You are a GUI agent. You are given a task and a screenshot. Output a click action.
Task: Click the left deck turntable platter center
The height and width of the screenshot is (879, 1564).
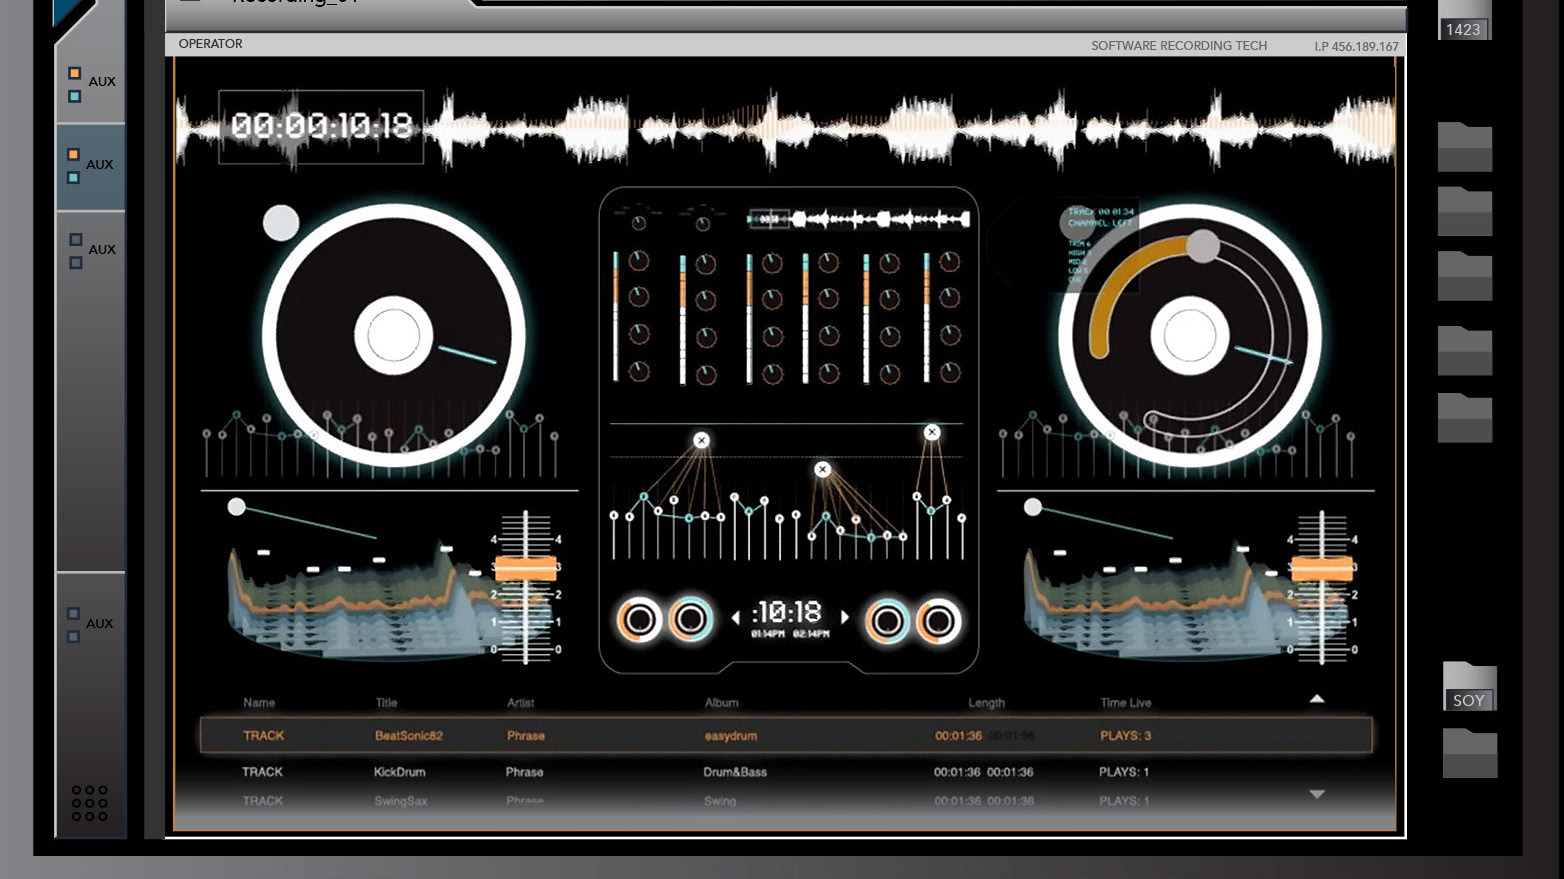(393, 336)
